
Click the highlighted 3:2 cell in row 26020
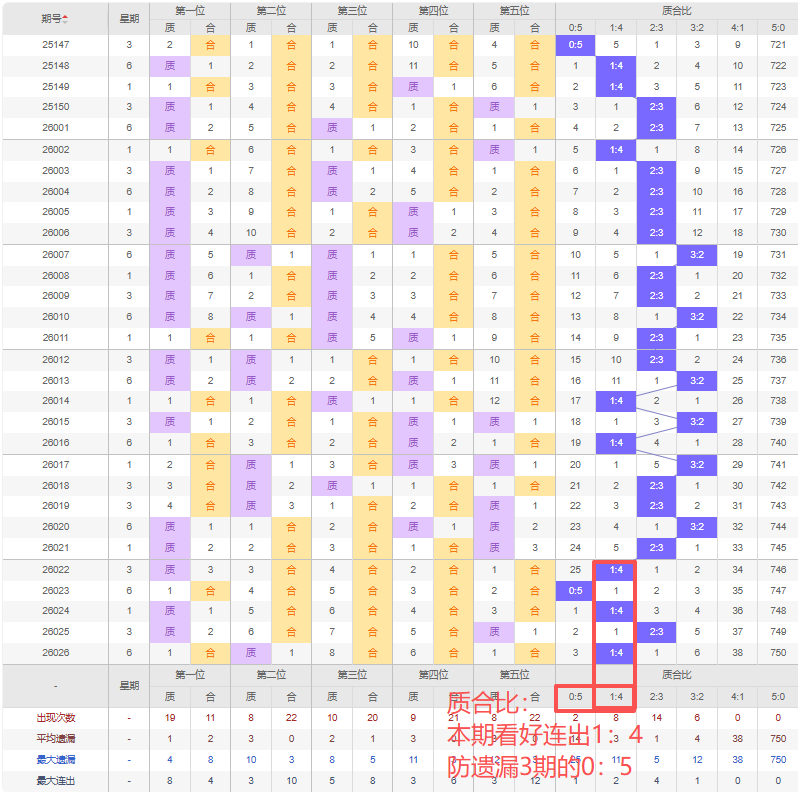(x=697, y=527)
